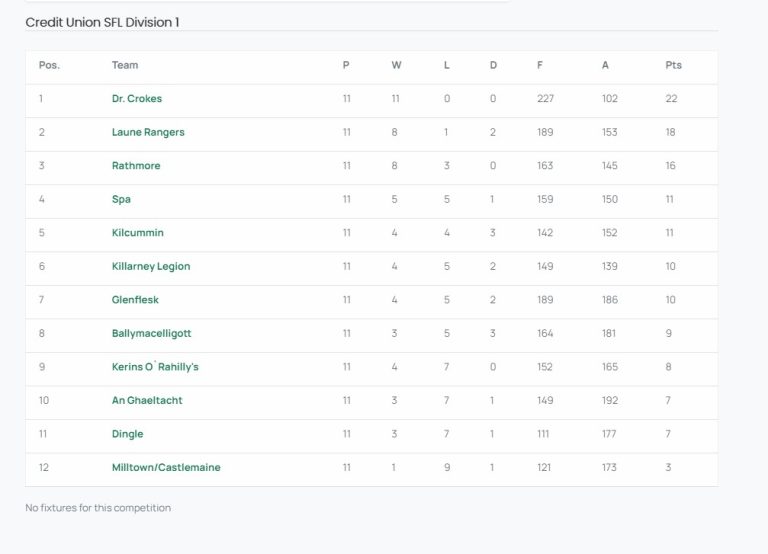The width and height of the screenshot is (768, 554).
Task: Open Kerins O'Rahilly's team page
Action: (x=155, y=367)
